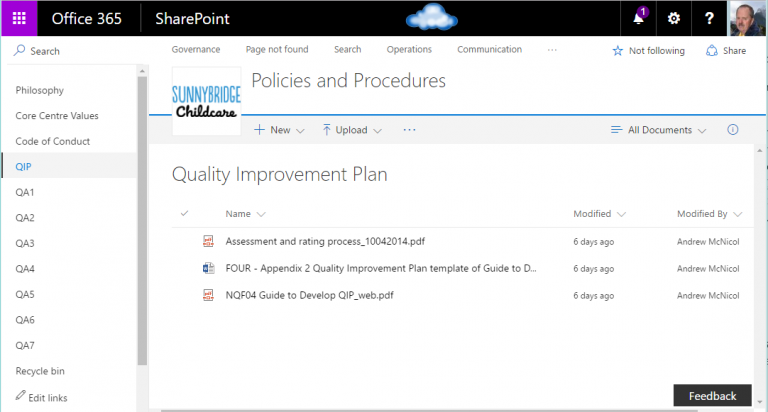Click the Sunnybridge Childcare site logo
The width and height of the screenshot is (768, 412).
pyautogui.click(x=208, y=105)
